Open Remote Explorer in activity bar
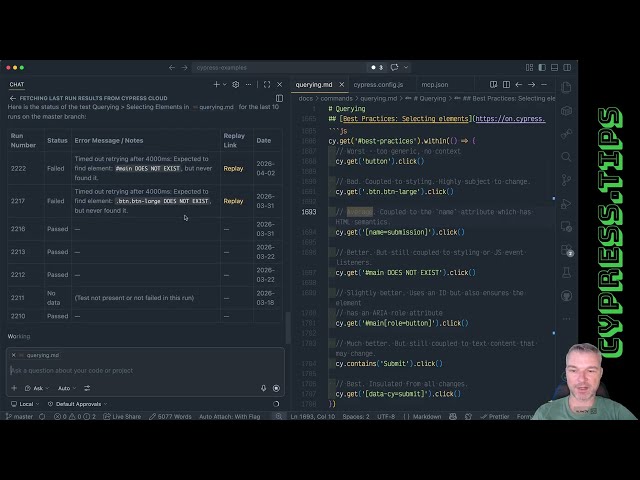 (567, 227)
